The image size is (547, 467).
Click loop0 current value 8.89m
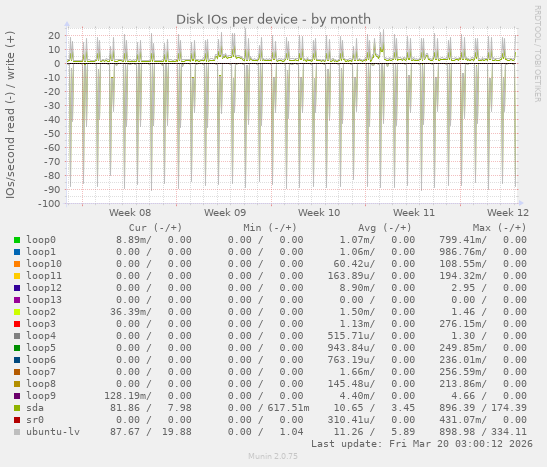(x=134, y=240)
